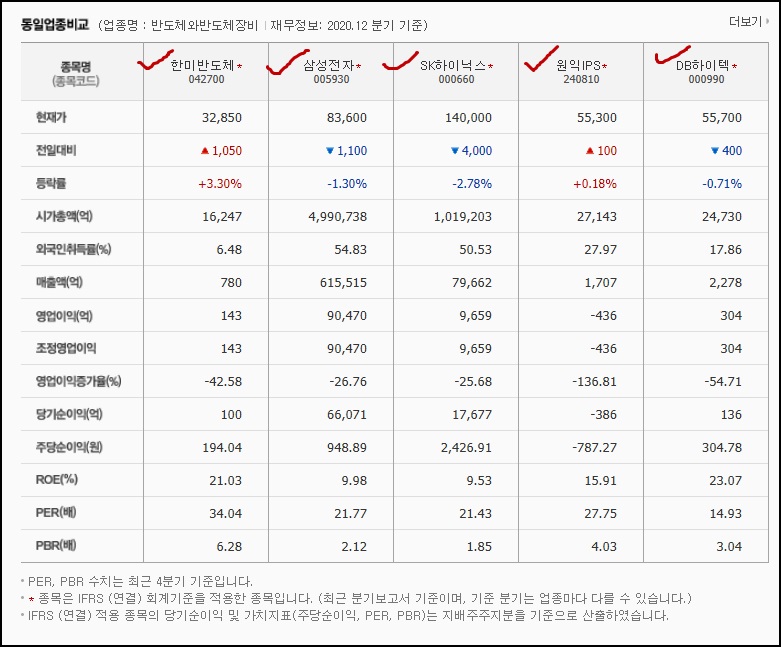Viewport: 781px width, 647px height.
Task: Click EPS value 2,426.91
Action: (466, 447)
